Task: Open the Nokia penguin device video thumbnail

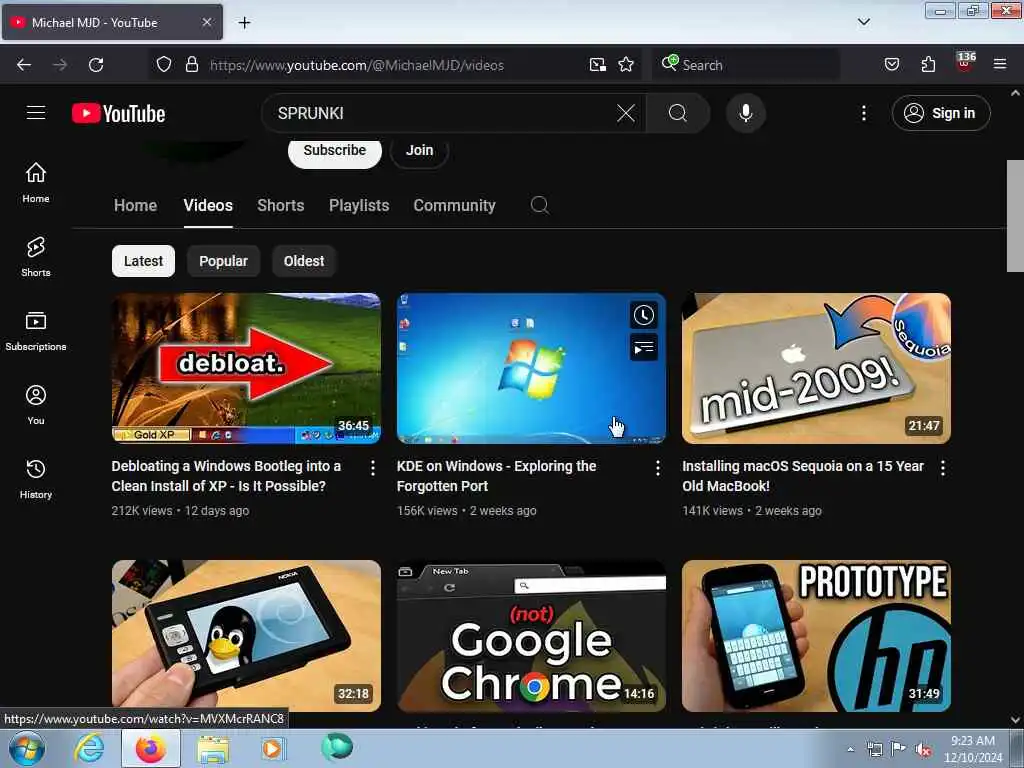Action: pyautogui.click(x=246, y=636)
